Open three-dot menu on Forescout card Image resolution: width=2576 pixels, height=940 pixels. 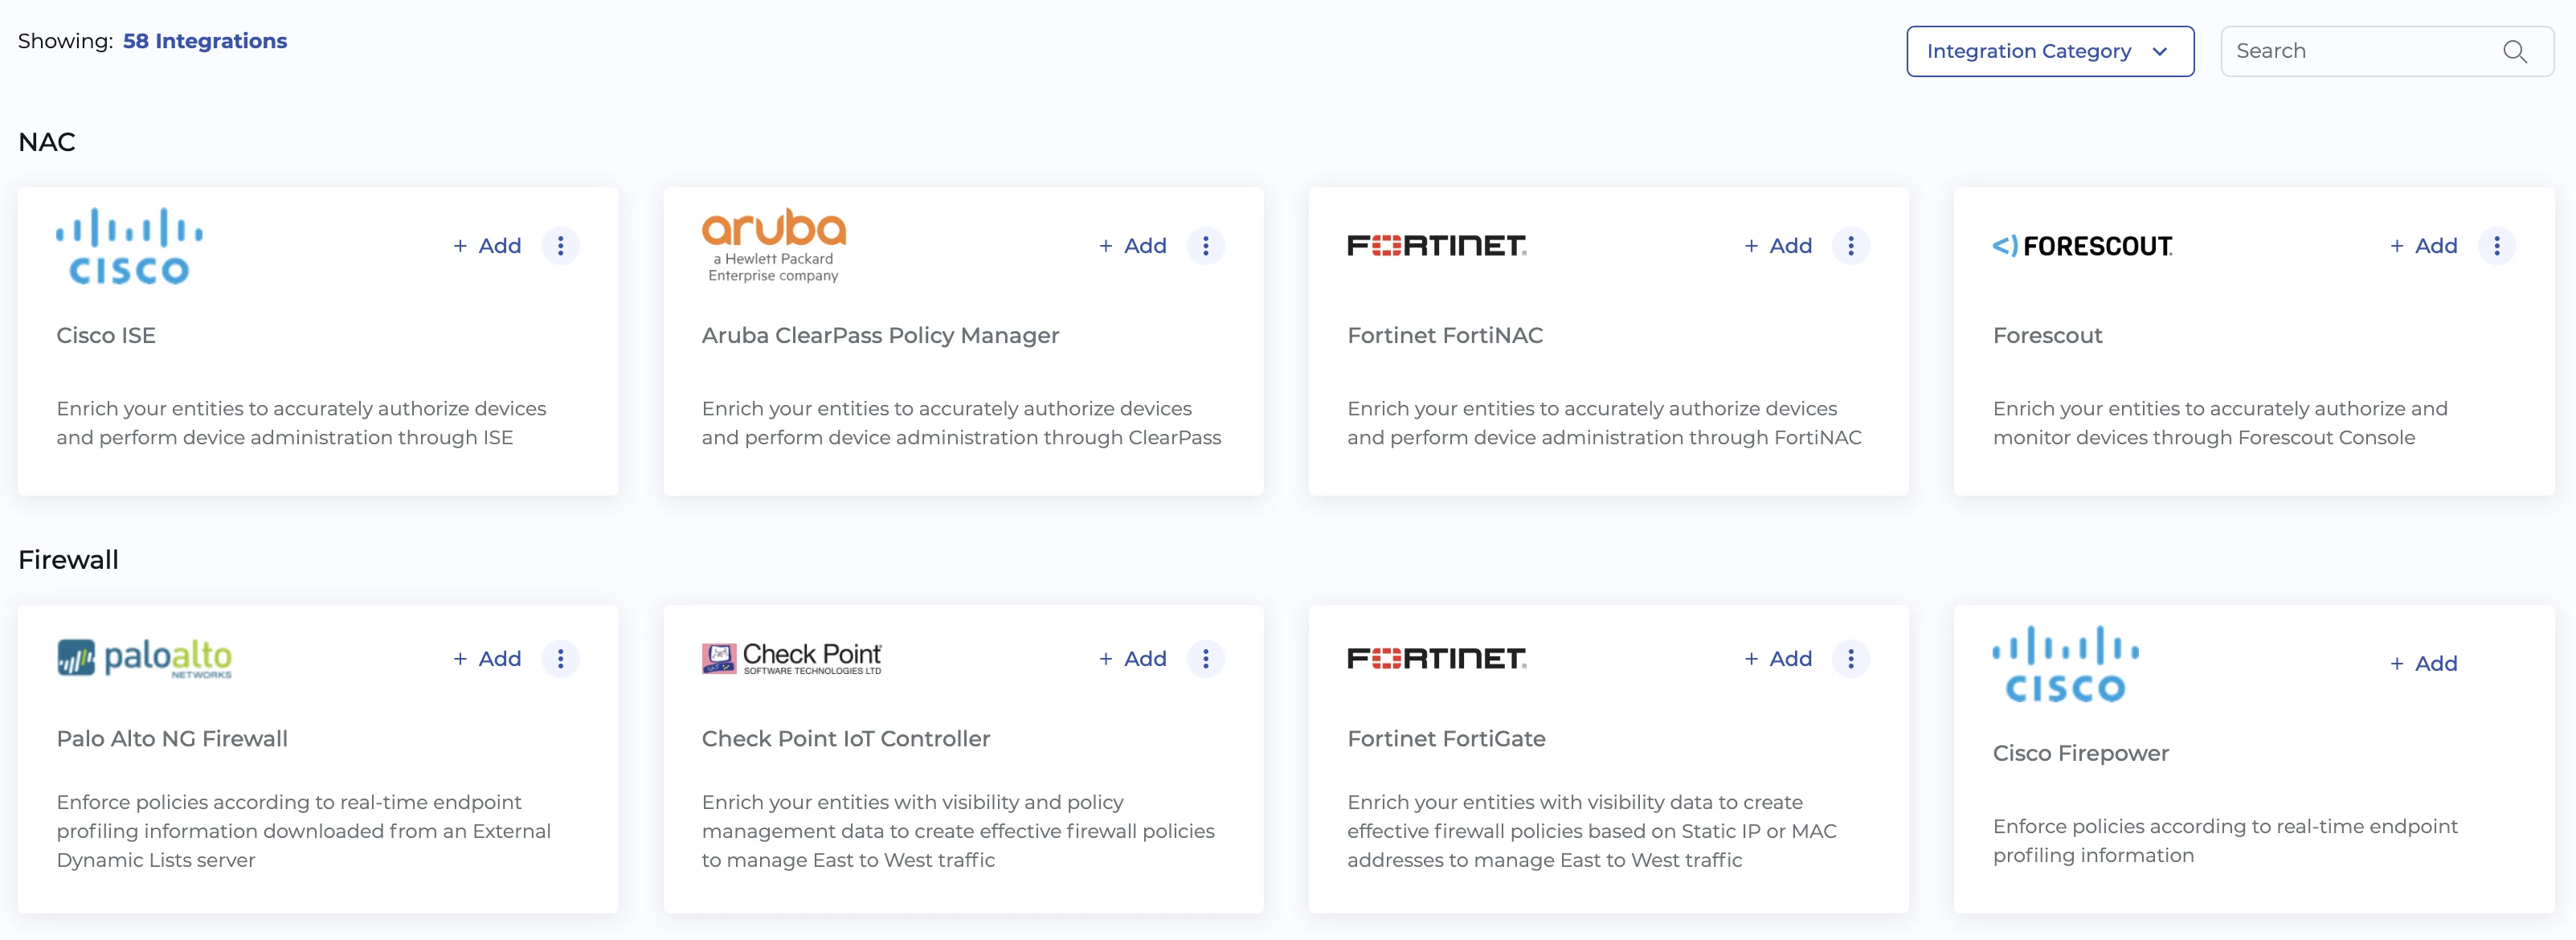tap(2496, 245)
